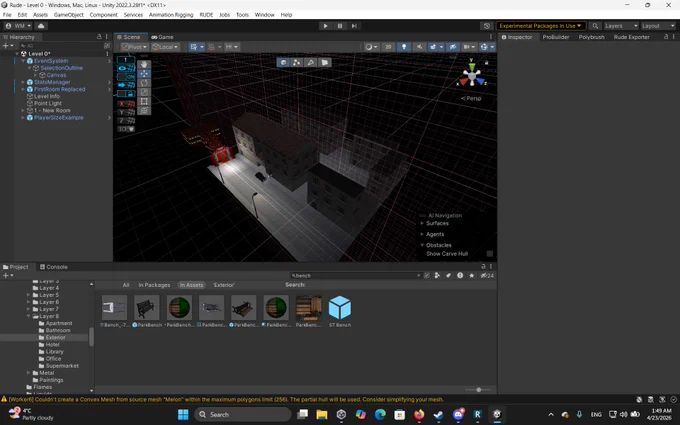Toggle Show Carve Hull checkbox
The height and width of the screenshot is (425, 680).
point(490,254)
